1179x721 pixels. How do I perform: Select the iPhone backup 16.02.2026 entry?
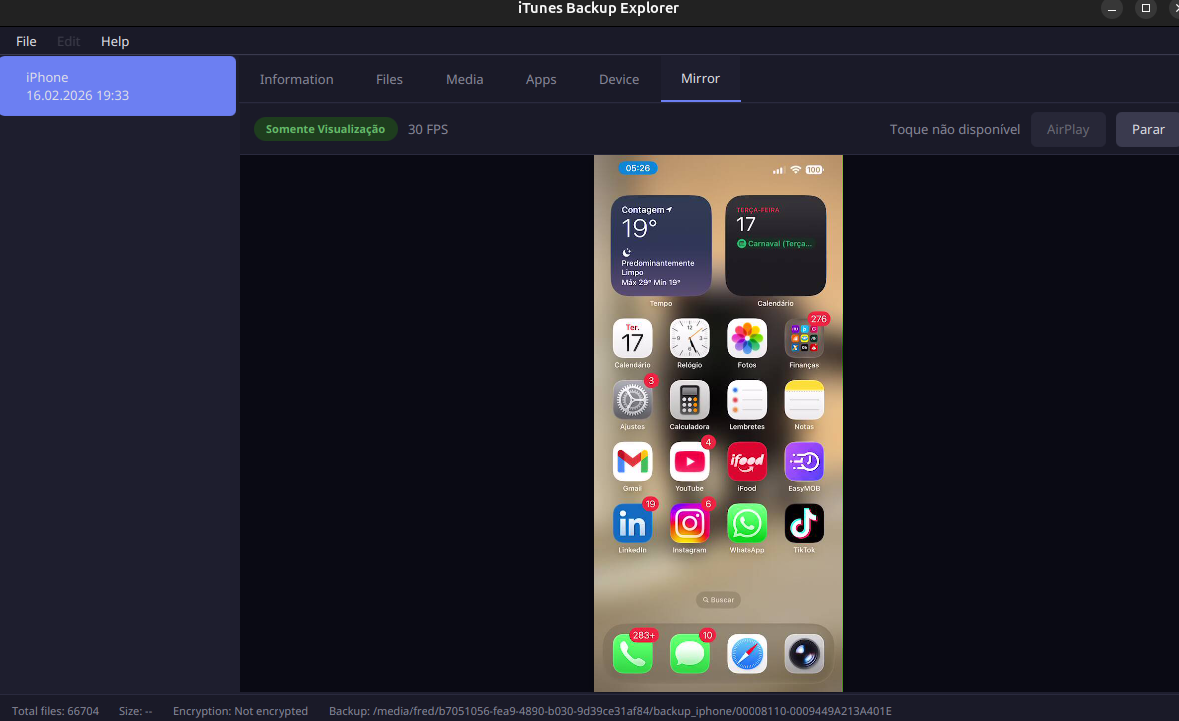point(118,86)
